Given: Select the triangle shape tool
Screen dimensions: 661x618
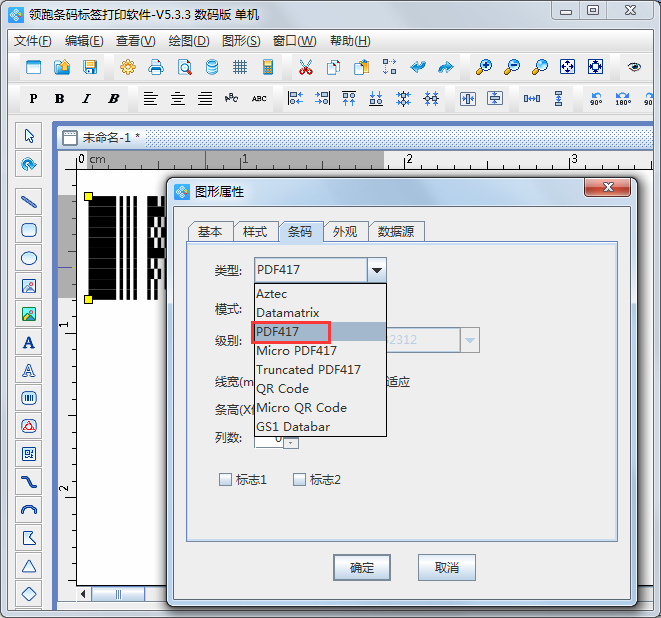Looking at the screenshot, I should 29,566.
